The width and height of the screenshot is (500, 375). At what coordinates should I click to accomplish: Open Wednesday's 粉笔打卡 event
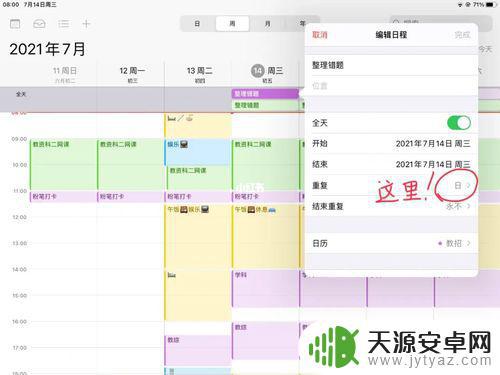click(265, 197)
